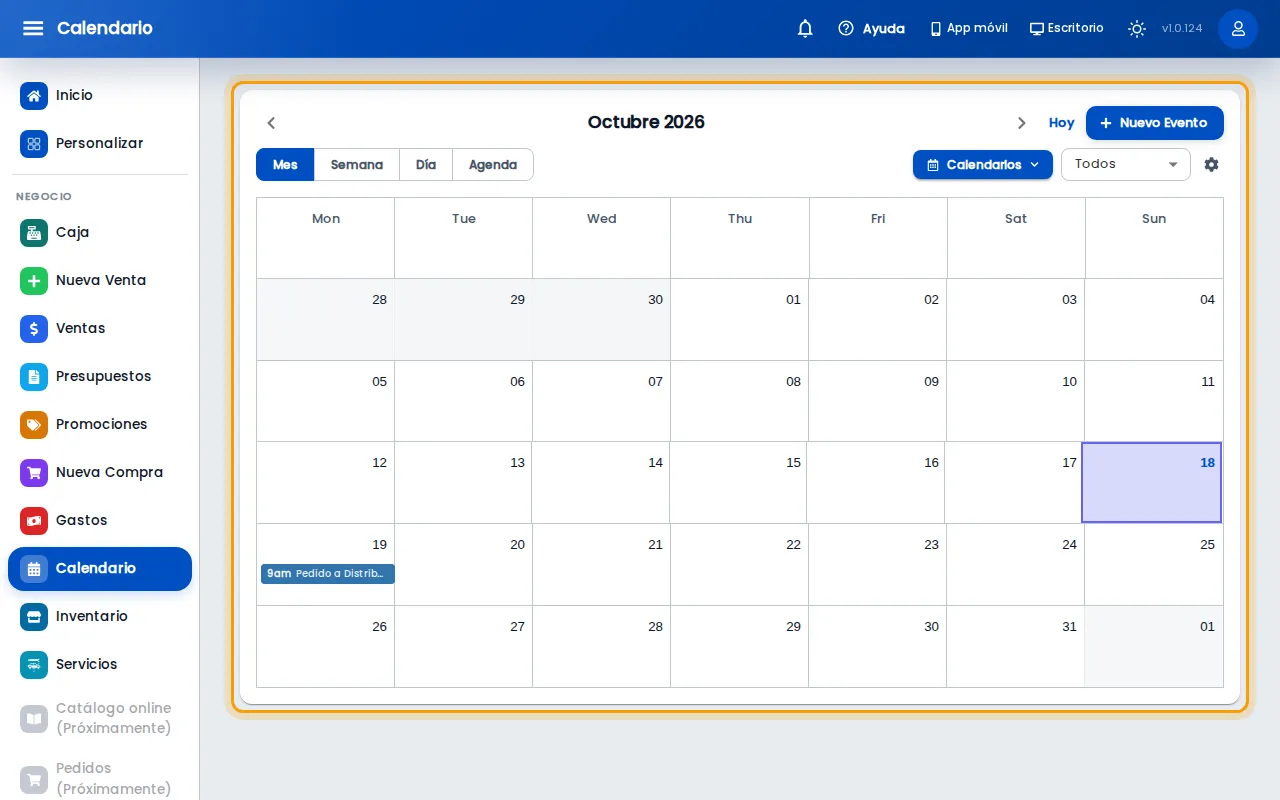Screen dimensions: 1280x800
Task: Open the hamburger menu icon
Action: pos(33,28)
